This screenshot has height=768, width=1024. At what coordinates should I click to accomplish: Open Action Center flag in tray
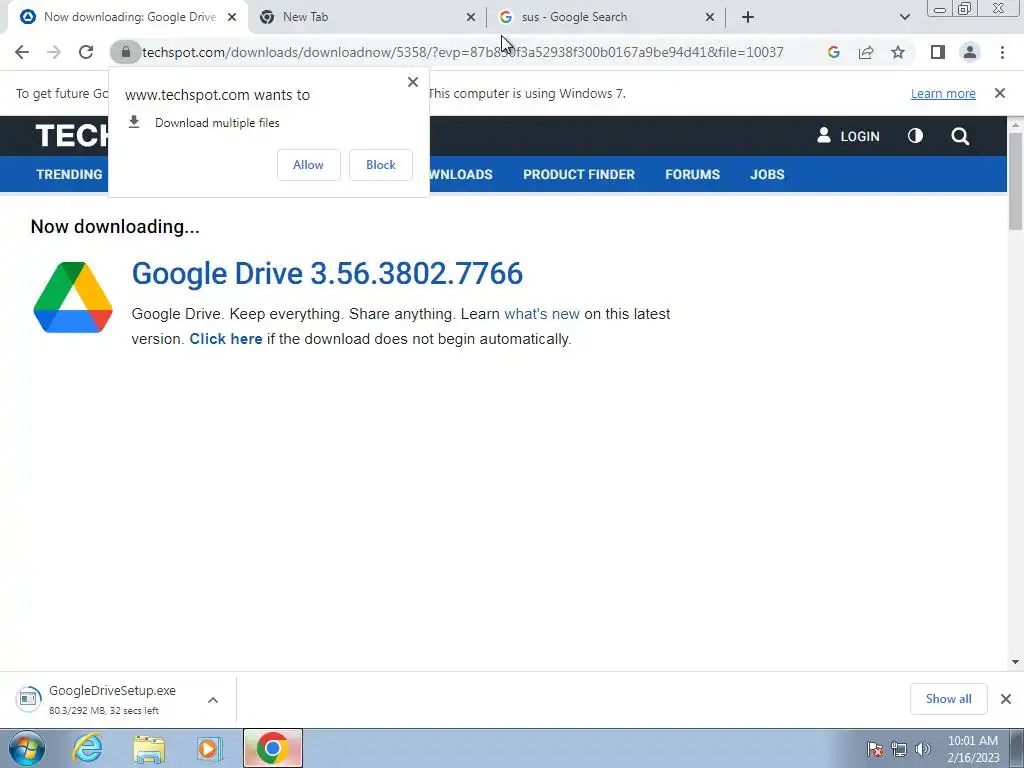tap(875, 749)
